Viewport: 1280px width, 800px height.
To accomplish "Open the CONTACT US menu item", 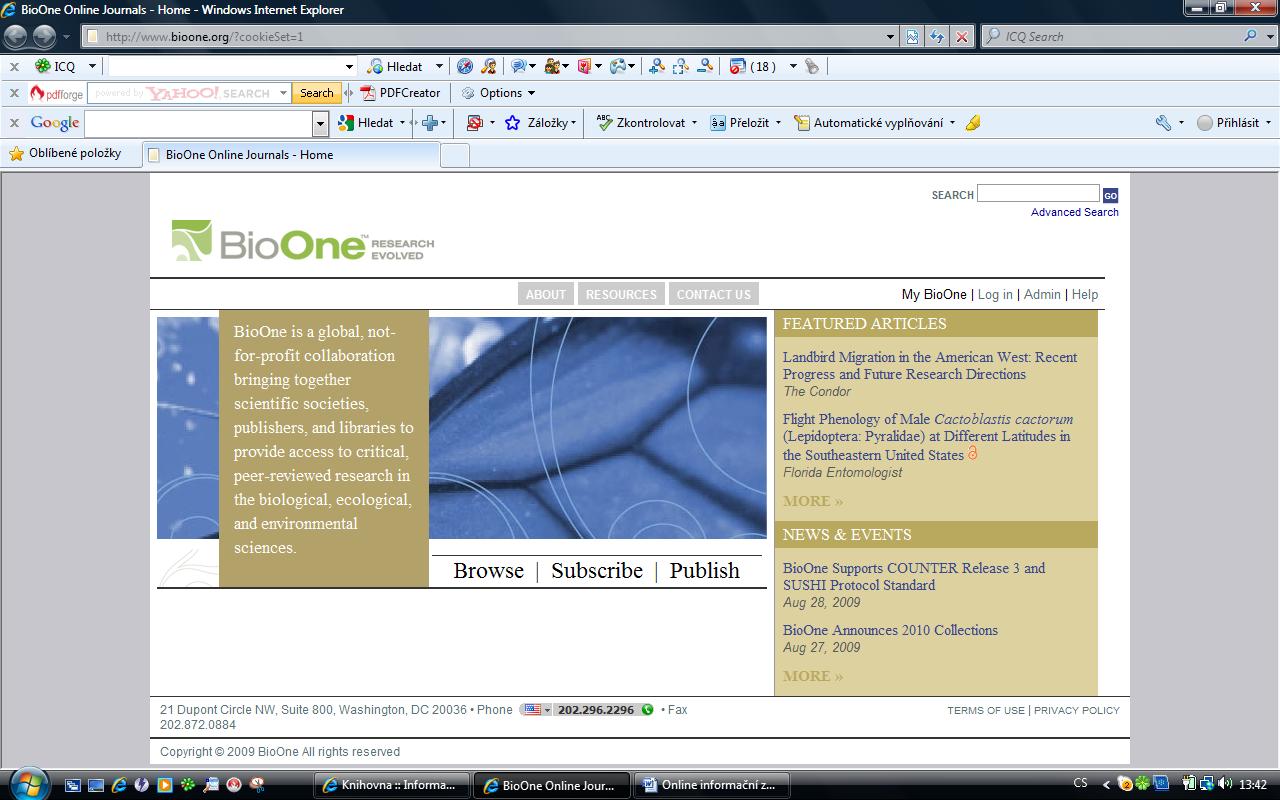I will pos(714,294).
